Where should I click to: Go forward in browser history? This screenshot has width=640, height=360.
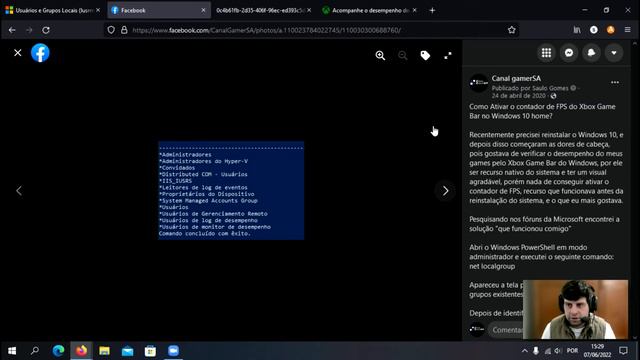pos(29,30)
